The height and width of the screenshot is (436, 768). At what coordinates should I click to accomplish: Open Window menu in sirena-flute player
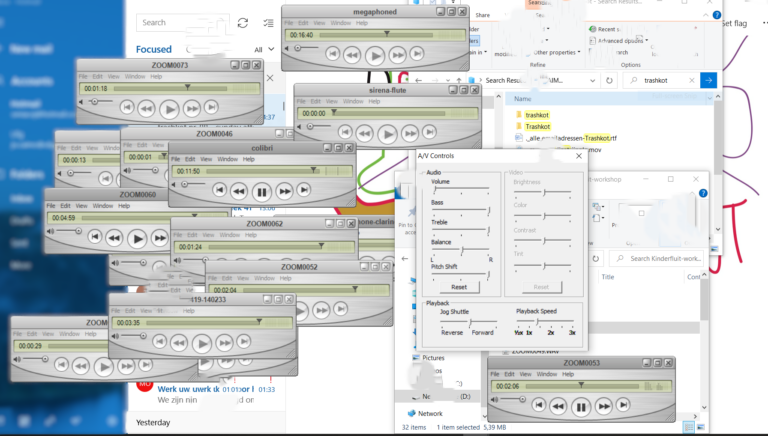[353, 101]
